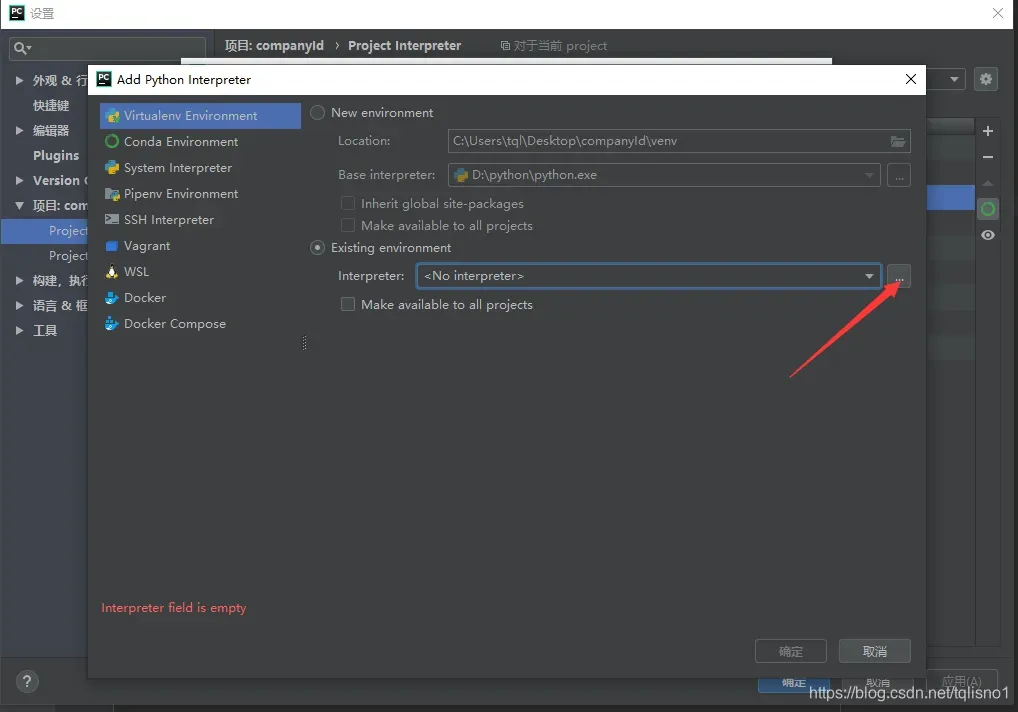
Task: Collapse 项目 settings category
Action: pos(19,206)
